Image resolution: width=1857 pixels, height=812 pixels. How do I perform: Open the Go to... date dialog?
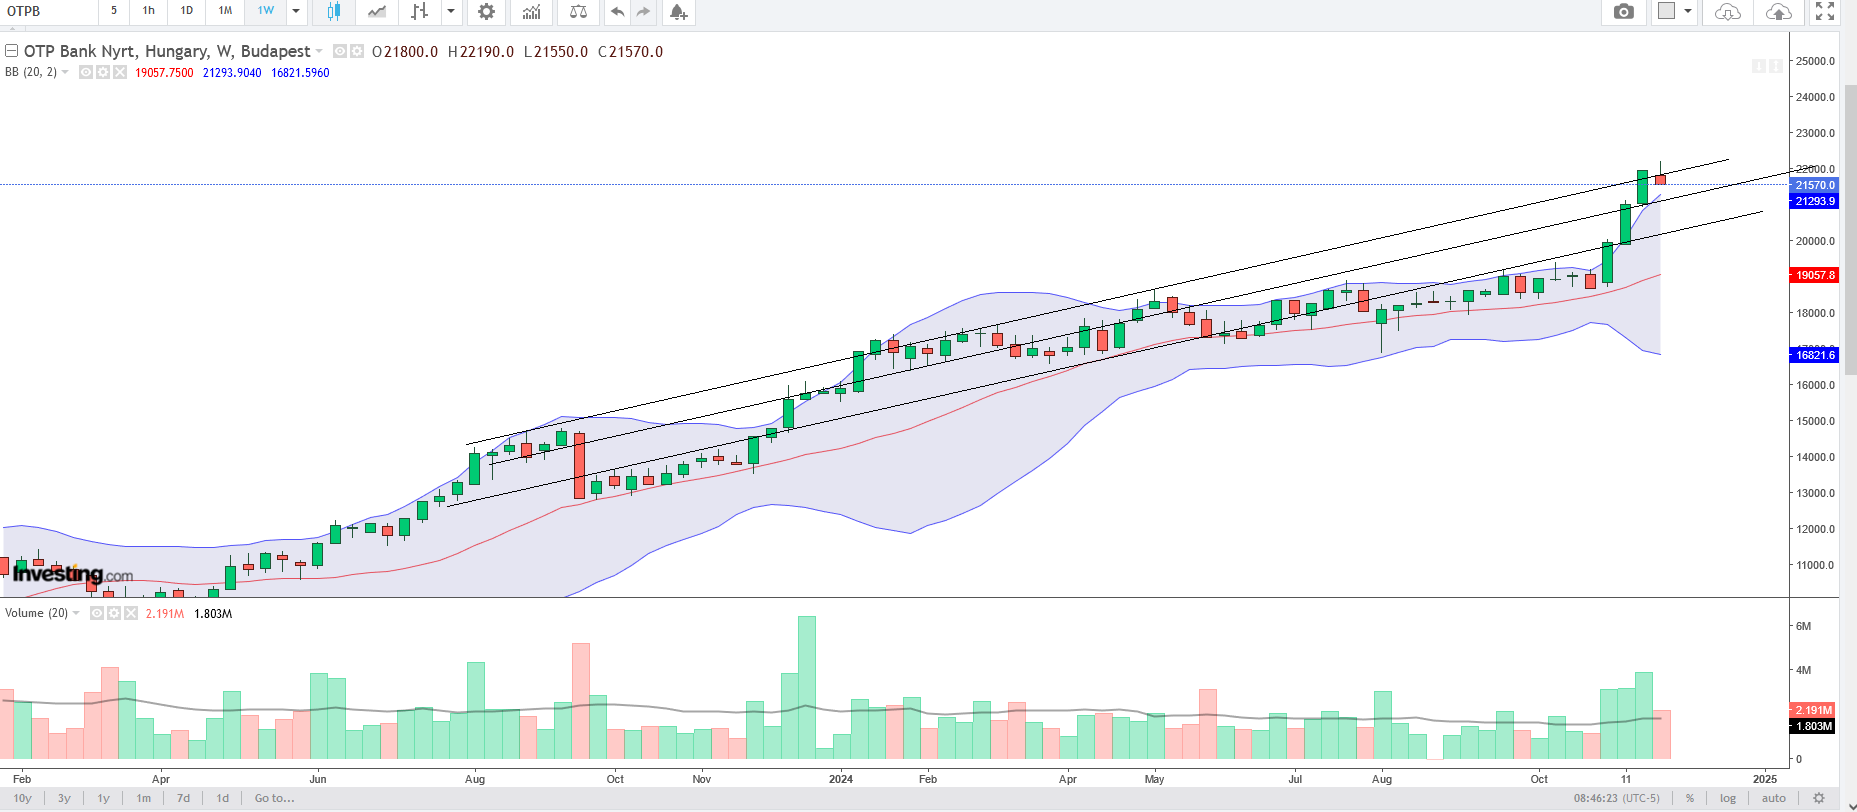[274, 798]
